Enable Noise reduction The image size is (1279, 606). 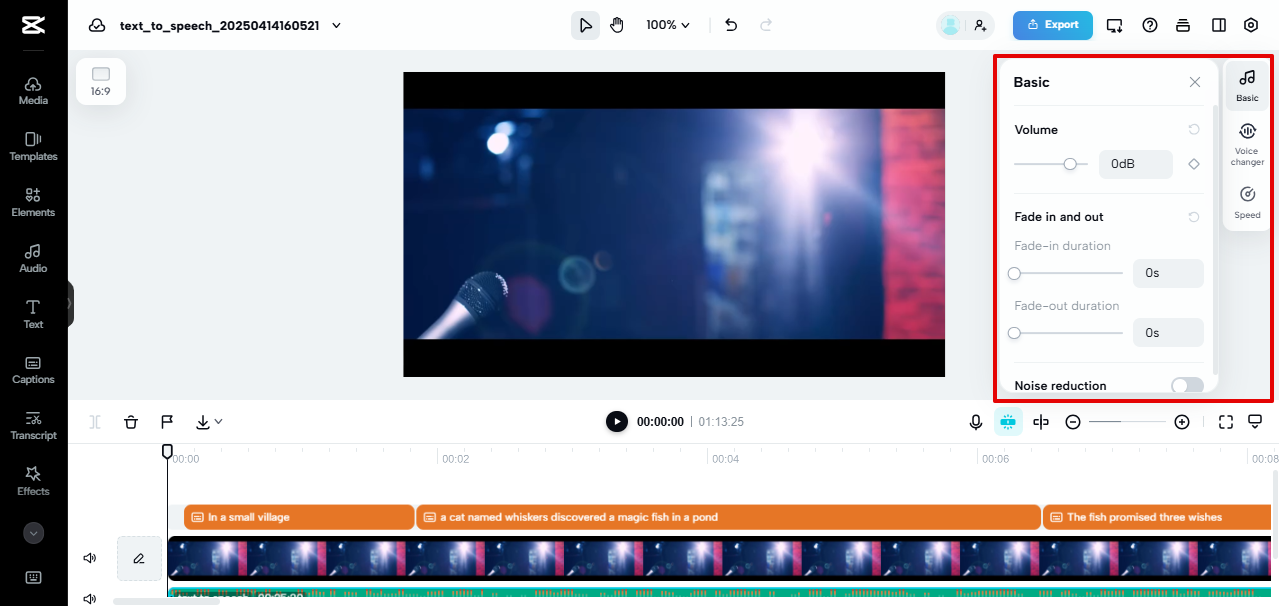(x=1187, y=385)
